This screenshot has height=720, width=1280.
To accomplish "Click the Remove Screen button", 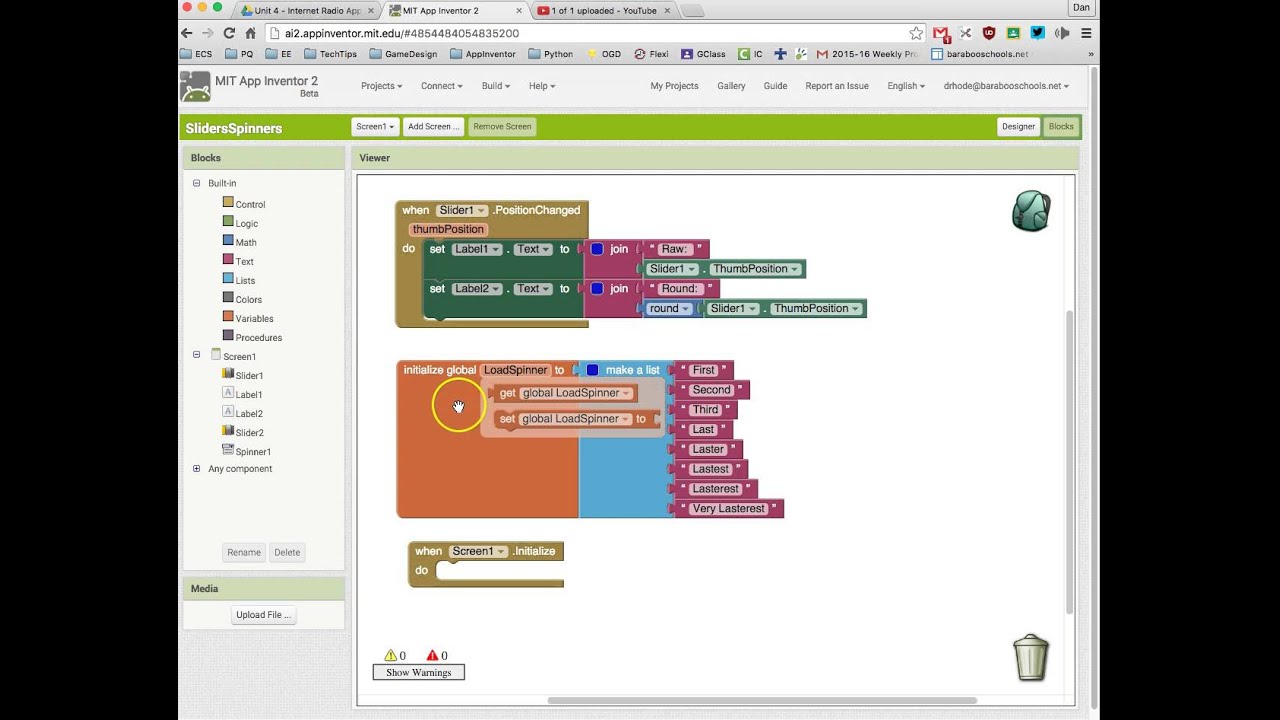I will point(502,126).
